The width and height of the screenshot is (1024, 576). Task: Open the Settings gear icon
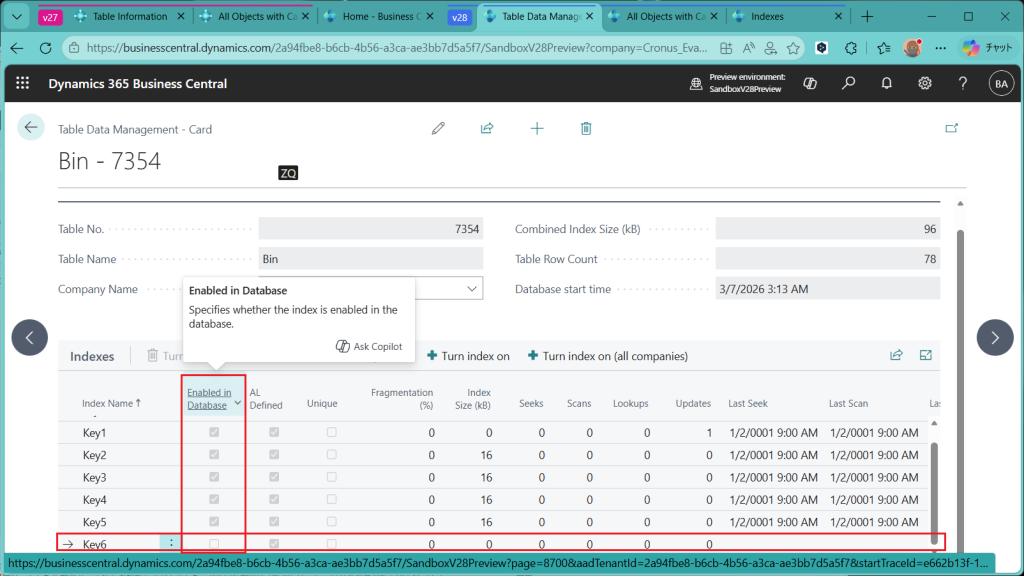point(925,84)
